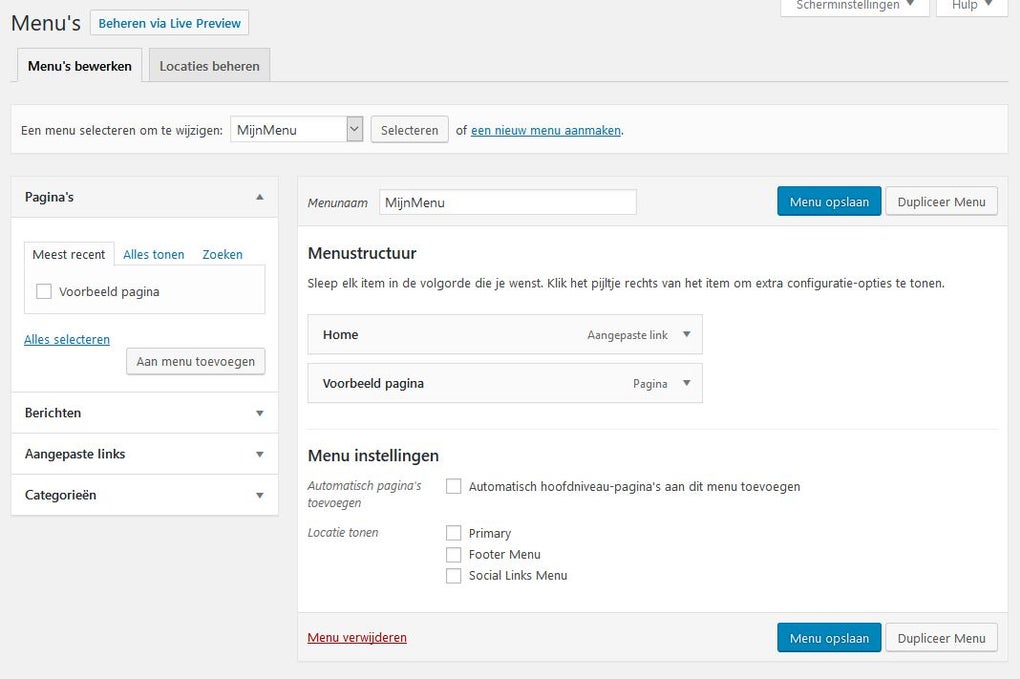This screenshot has height=679, width=1020.
Task: Expand the Home menu item options
Action: 687,335
